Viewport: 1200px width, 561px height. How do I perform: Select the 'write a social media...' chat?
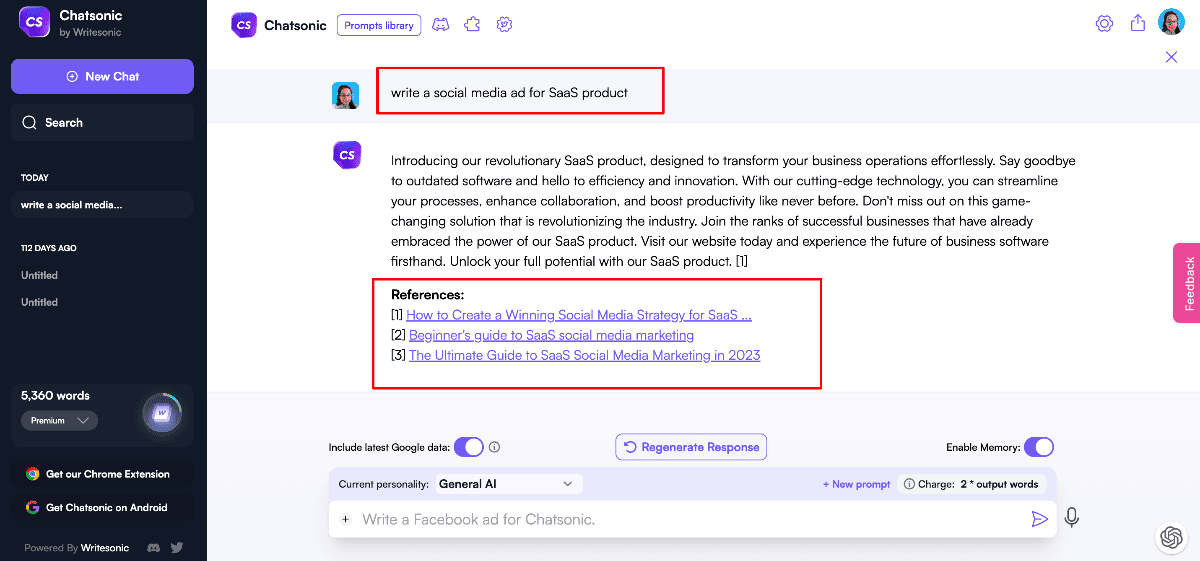tap(101, 205)
